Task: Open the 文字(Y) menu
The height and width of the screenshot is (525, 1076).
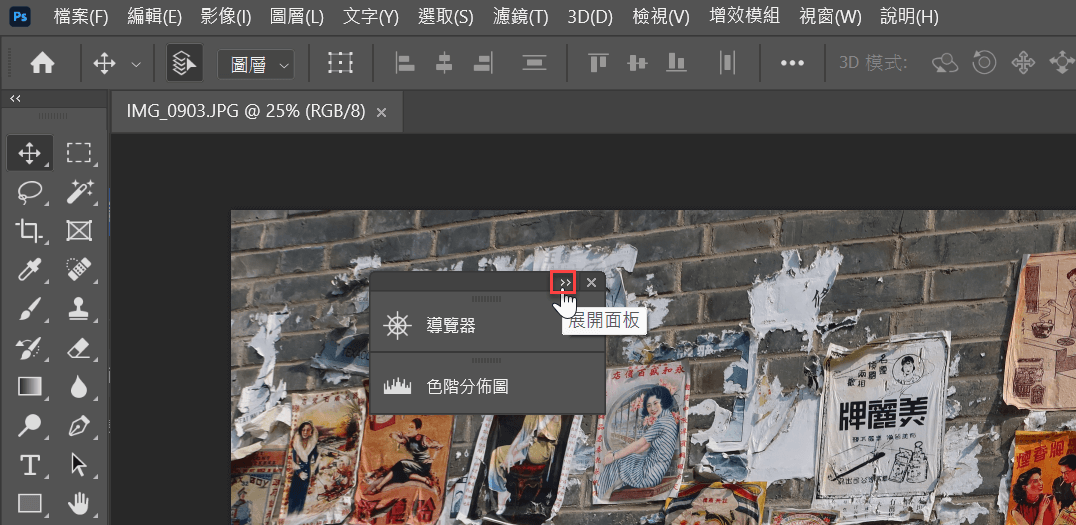Action: click(371, 18)
